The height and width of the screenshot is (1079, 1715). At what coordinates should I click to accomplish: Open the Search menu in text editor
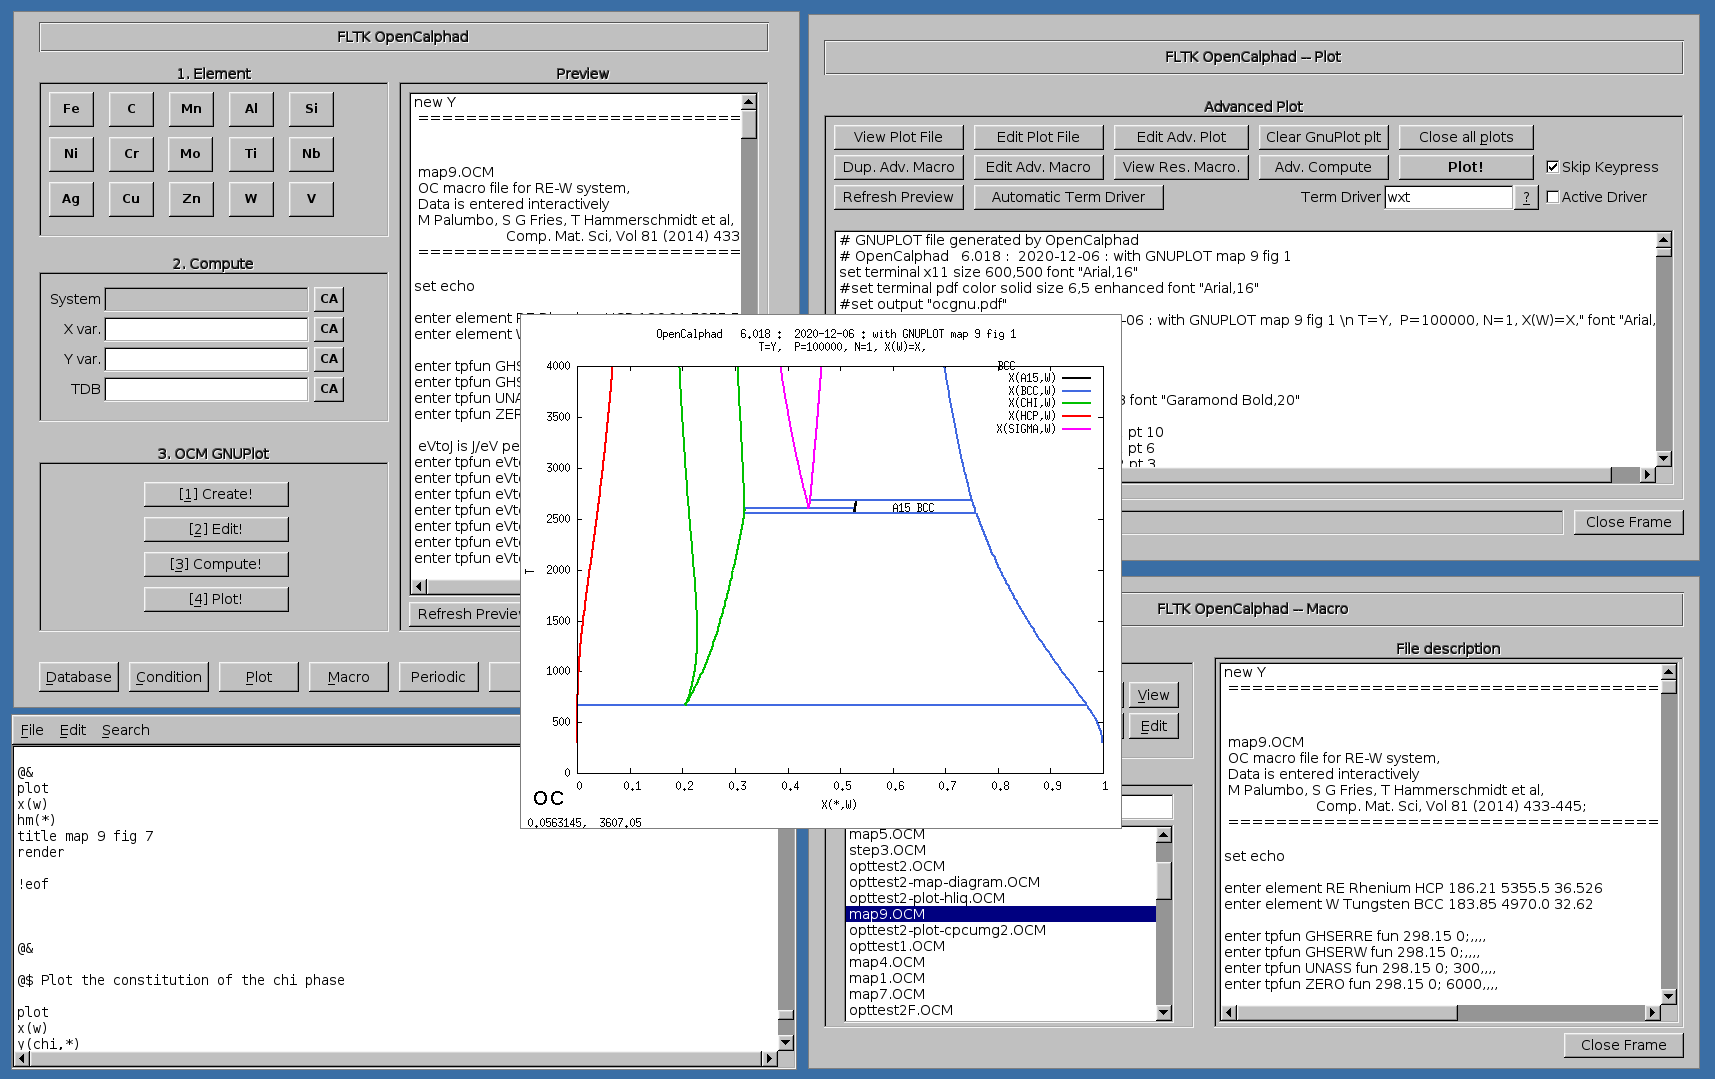point(126,730)
